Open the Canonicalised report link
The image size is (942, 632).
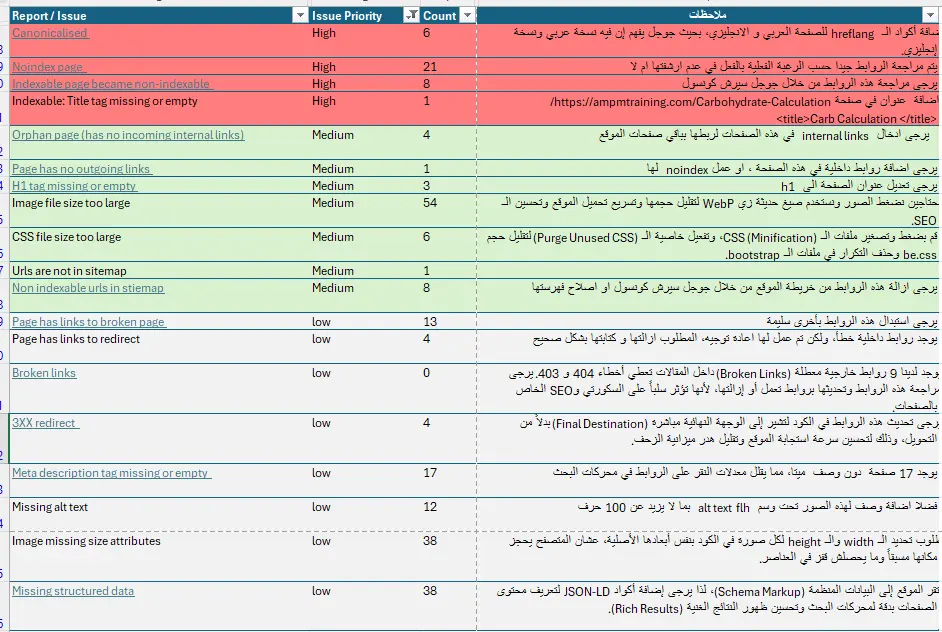coord(48,32)
